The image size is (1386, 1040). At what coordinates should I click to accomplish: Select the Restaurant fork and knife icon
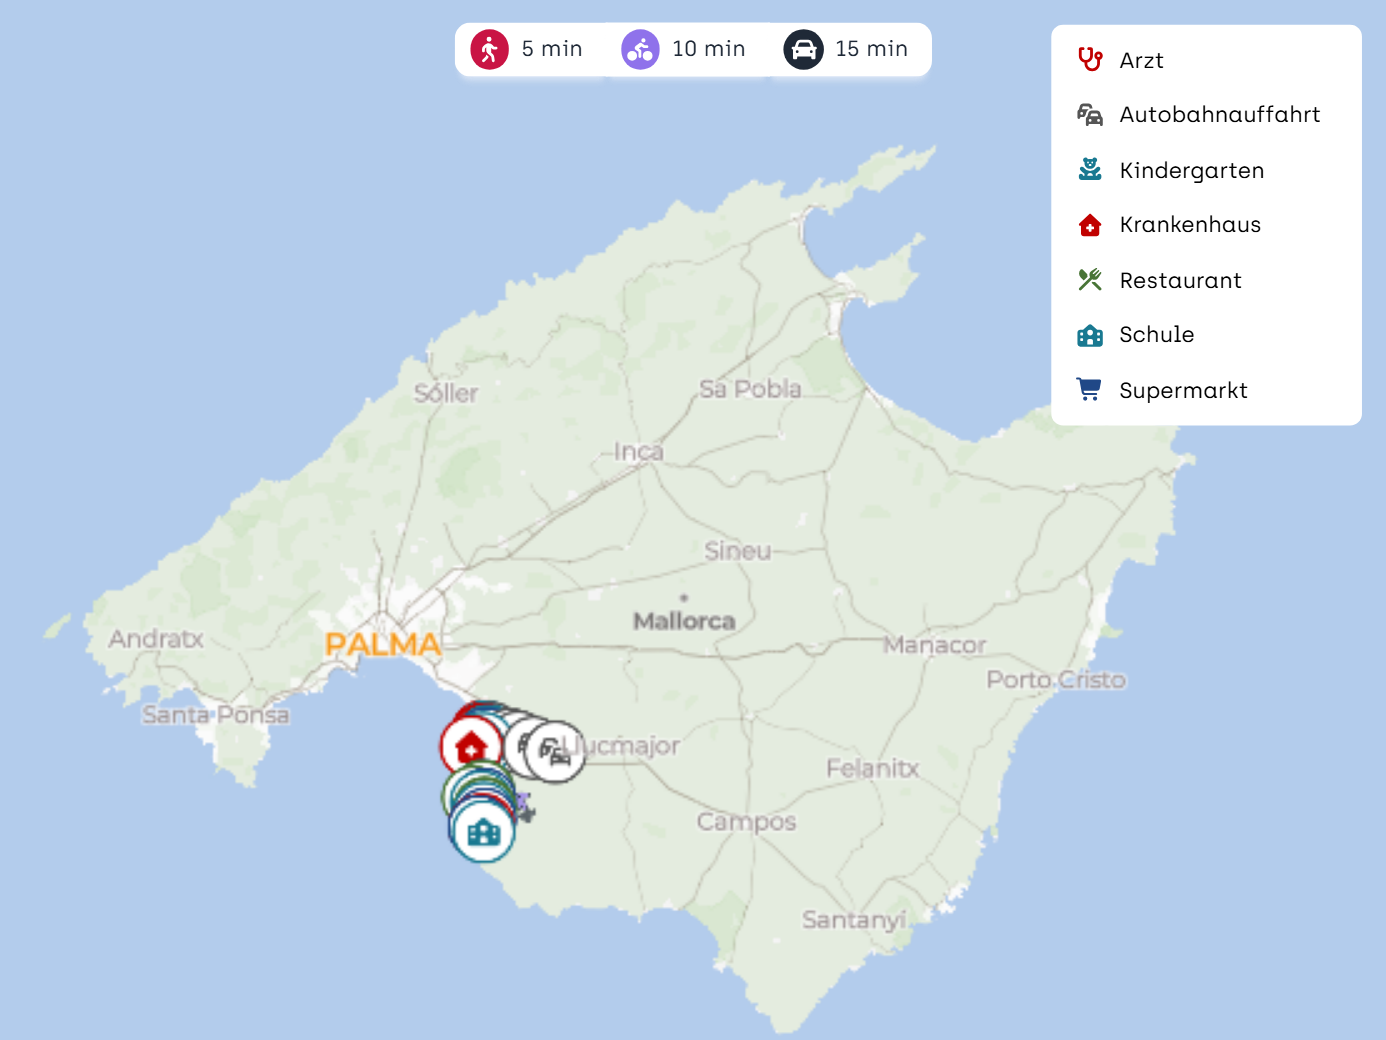pos(1090,280)
